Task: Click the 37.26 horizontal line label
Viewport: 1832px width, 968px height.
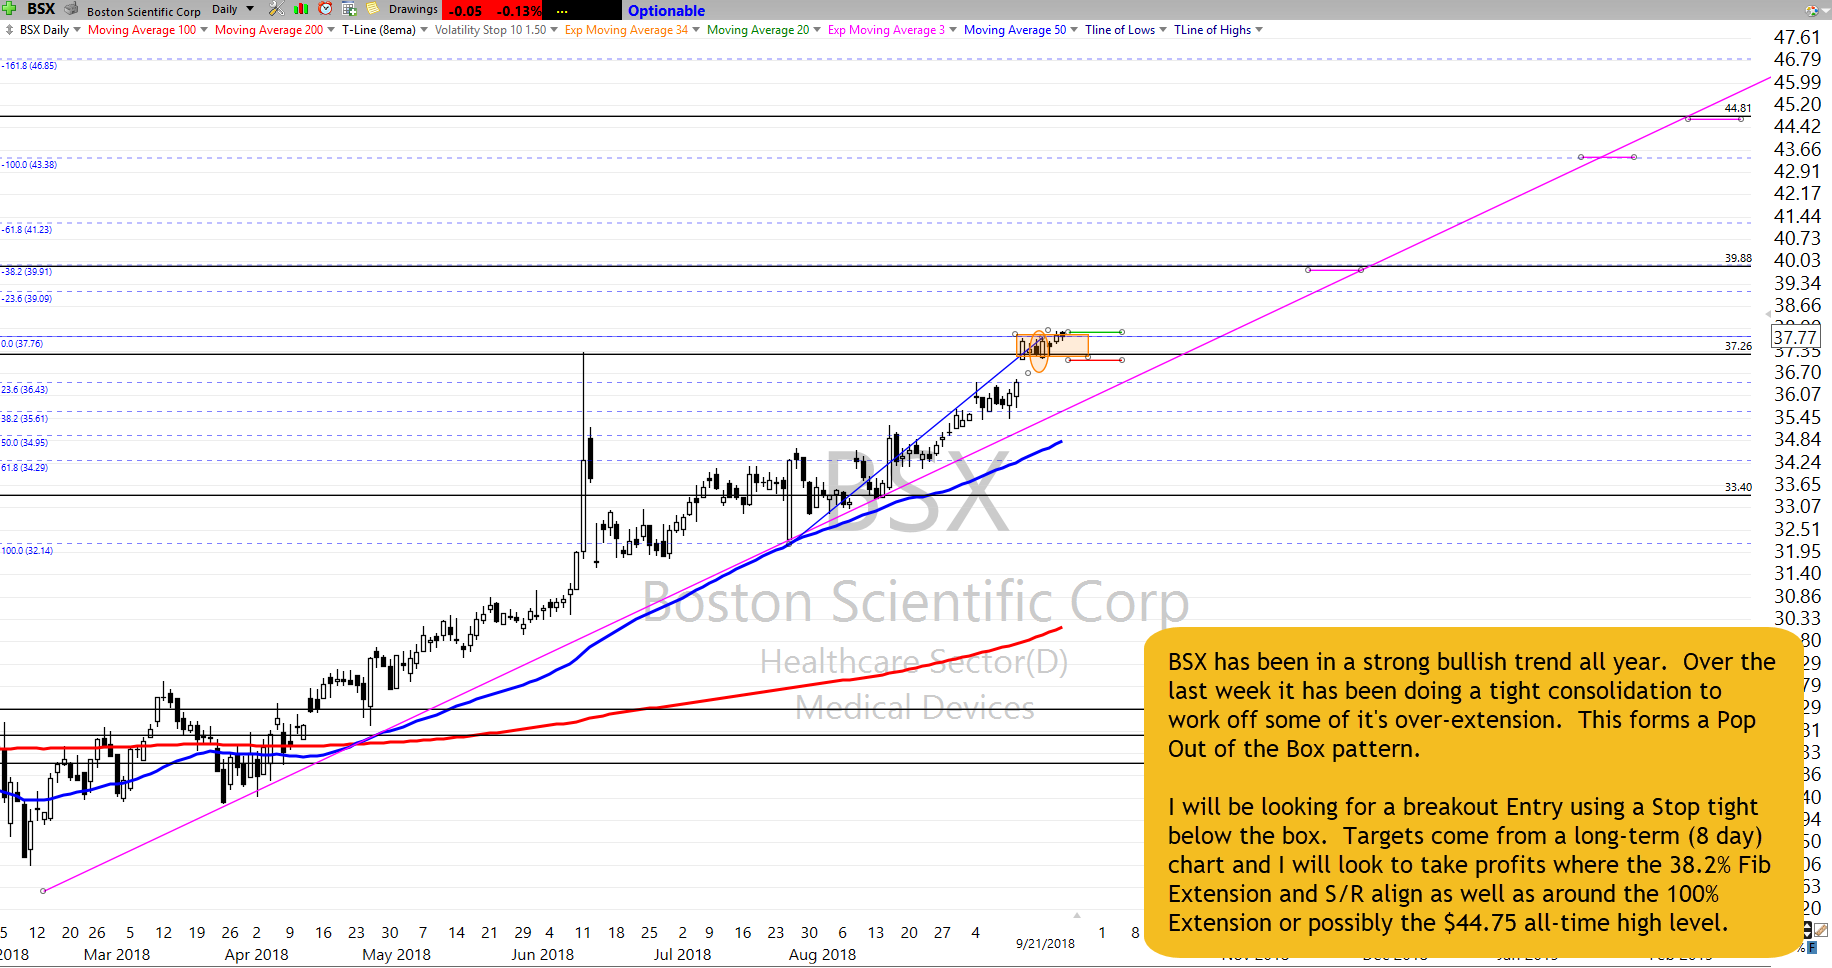Action: [x=1738, y=346]
